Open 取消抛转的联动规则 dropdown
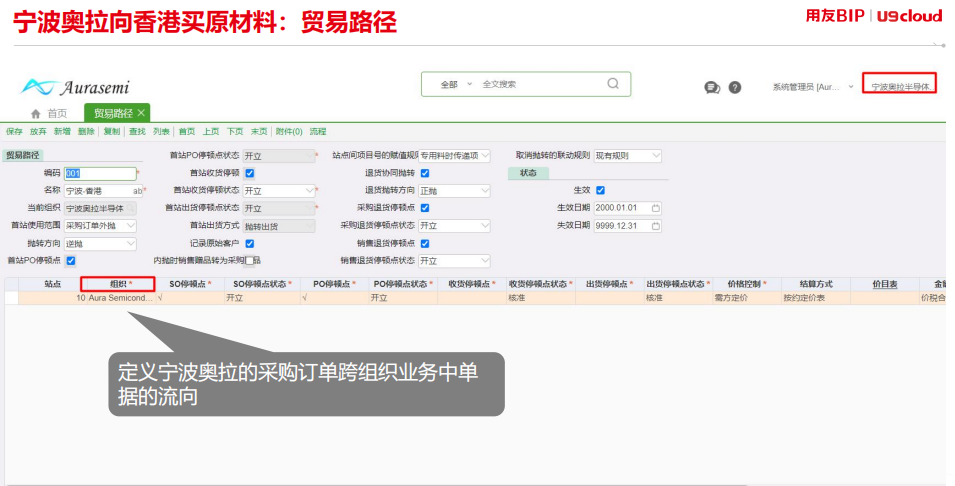Screen dimensions: 955x486 coord(627,156)
